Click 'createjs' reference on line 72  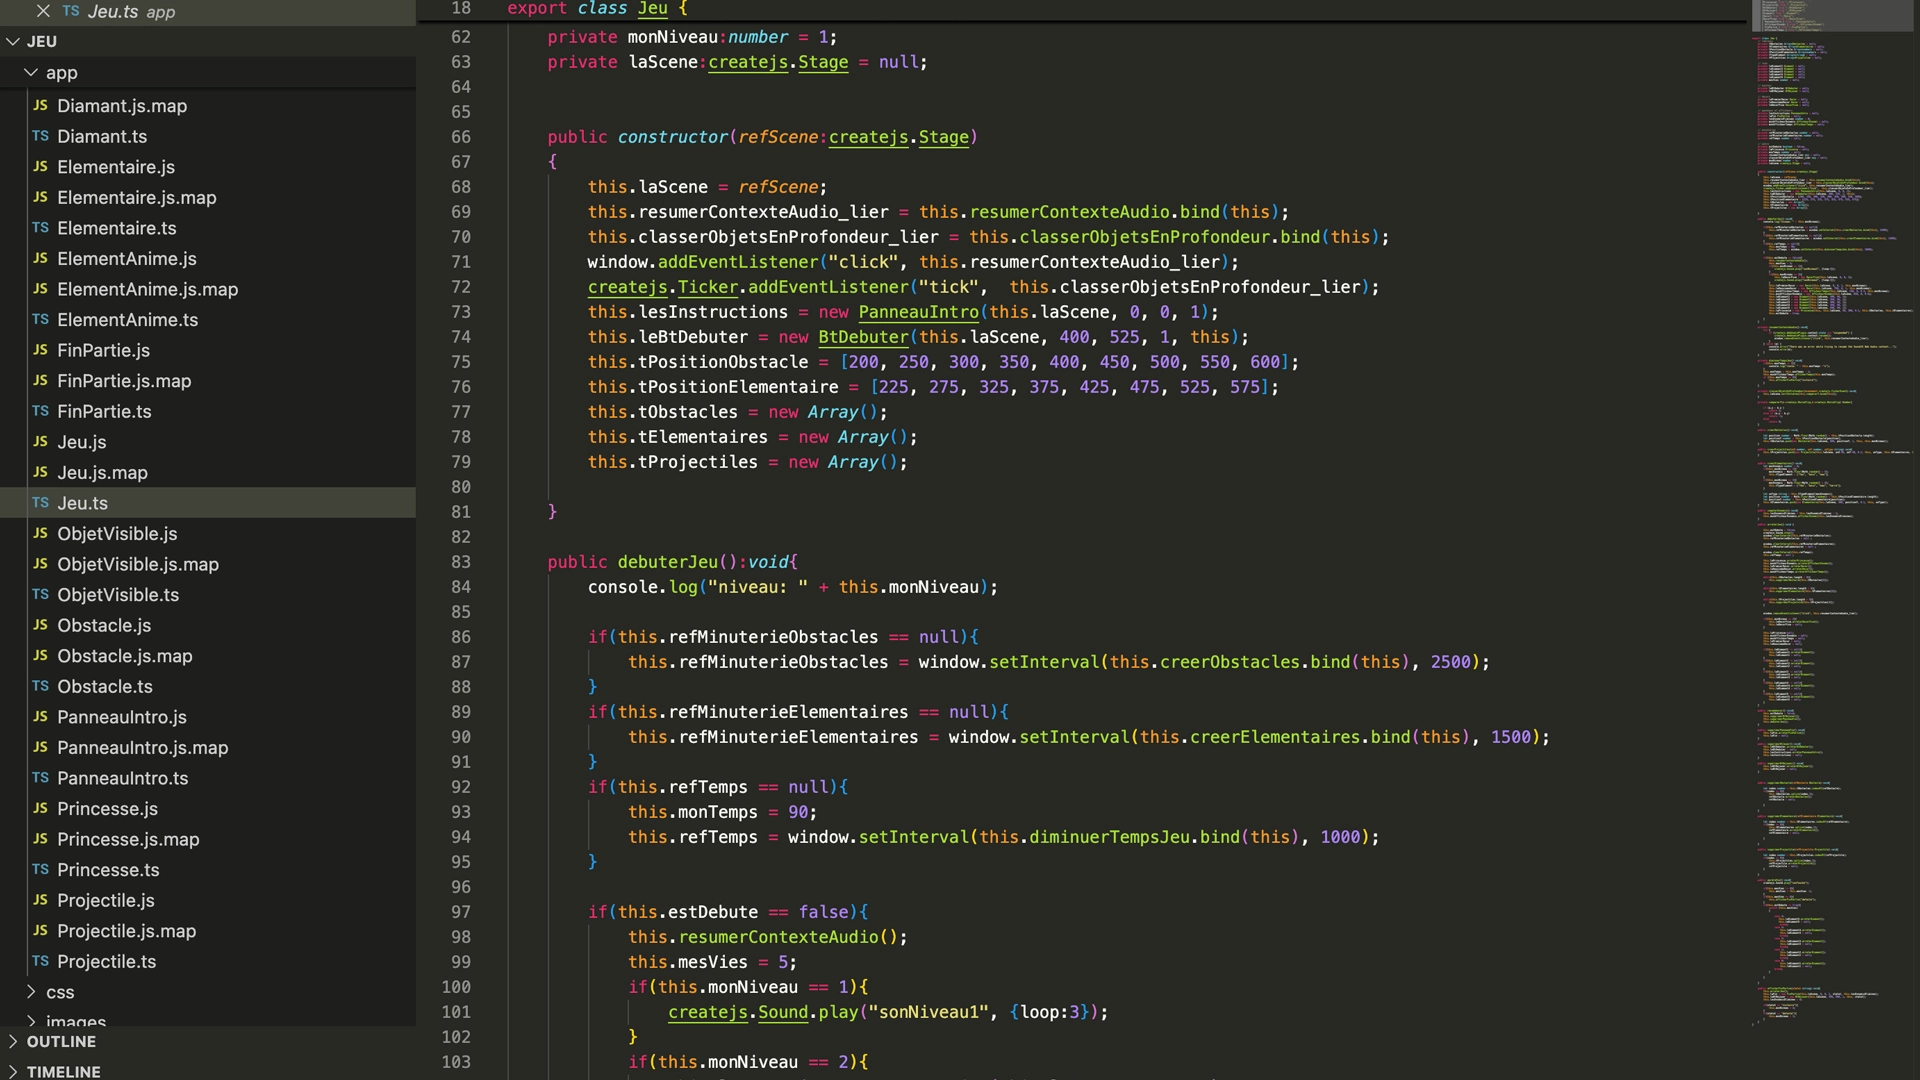627,287
